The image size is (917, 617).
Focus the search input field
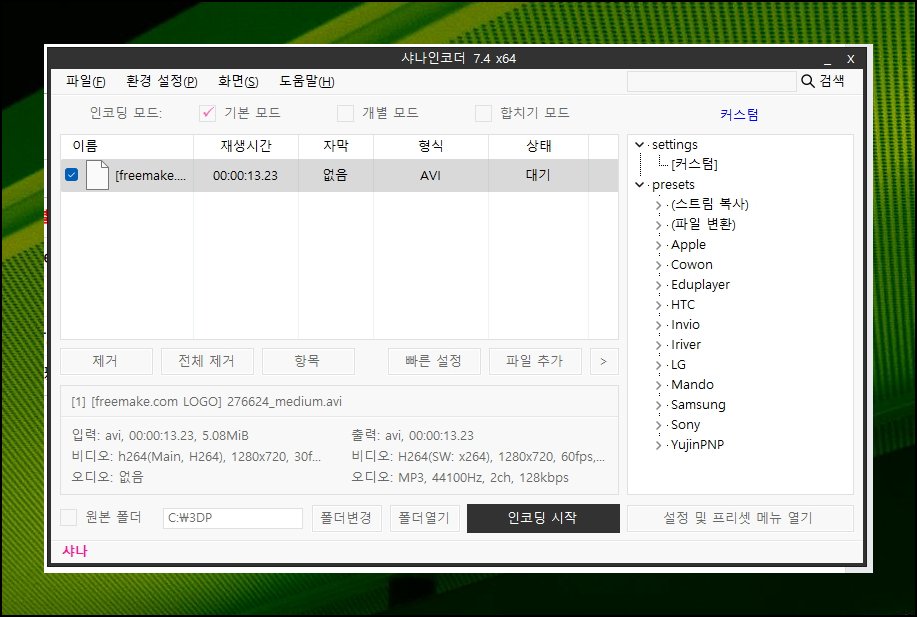[711, 81]
